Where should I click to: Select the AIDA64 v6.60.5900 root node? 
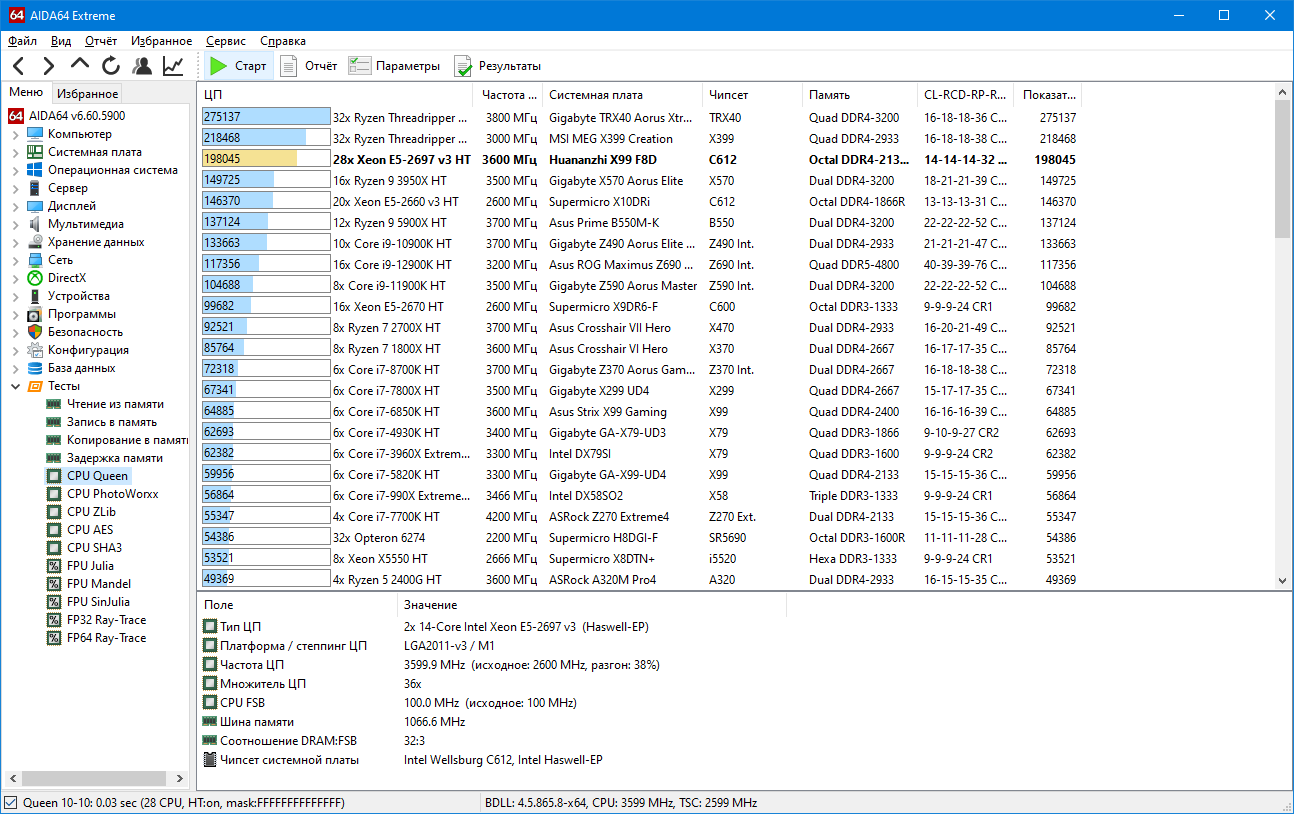coord(76,116)
